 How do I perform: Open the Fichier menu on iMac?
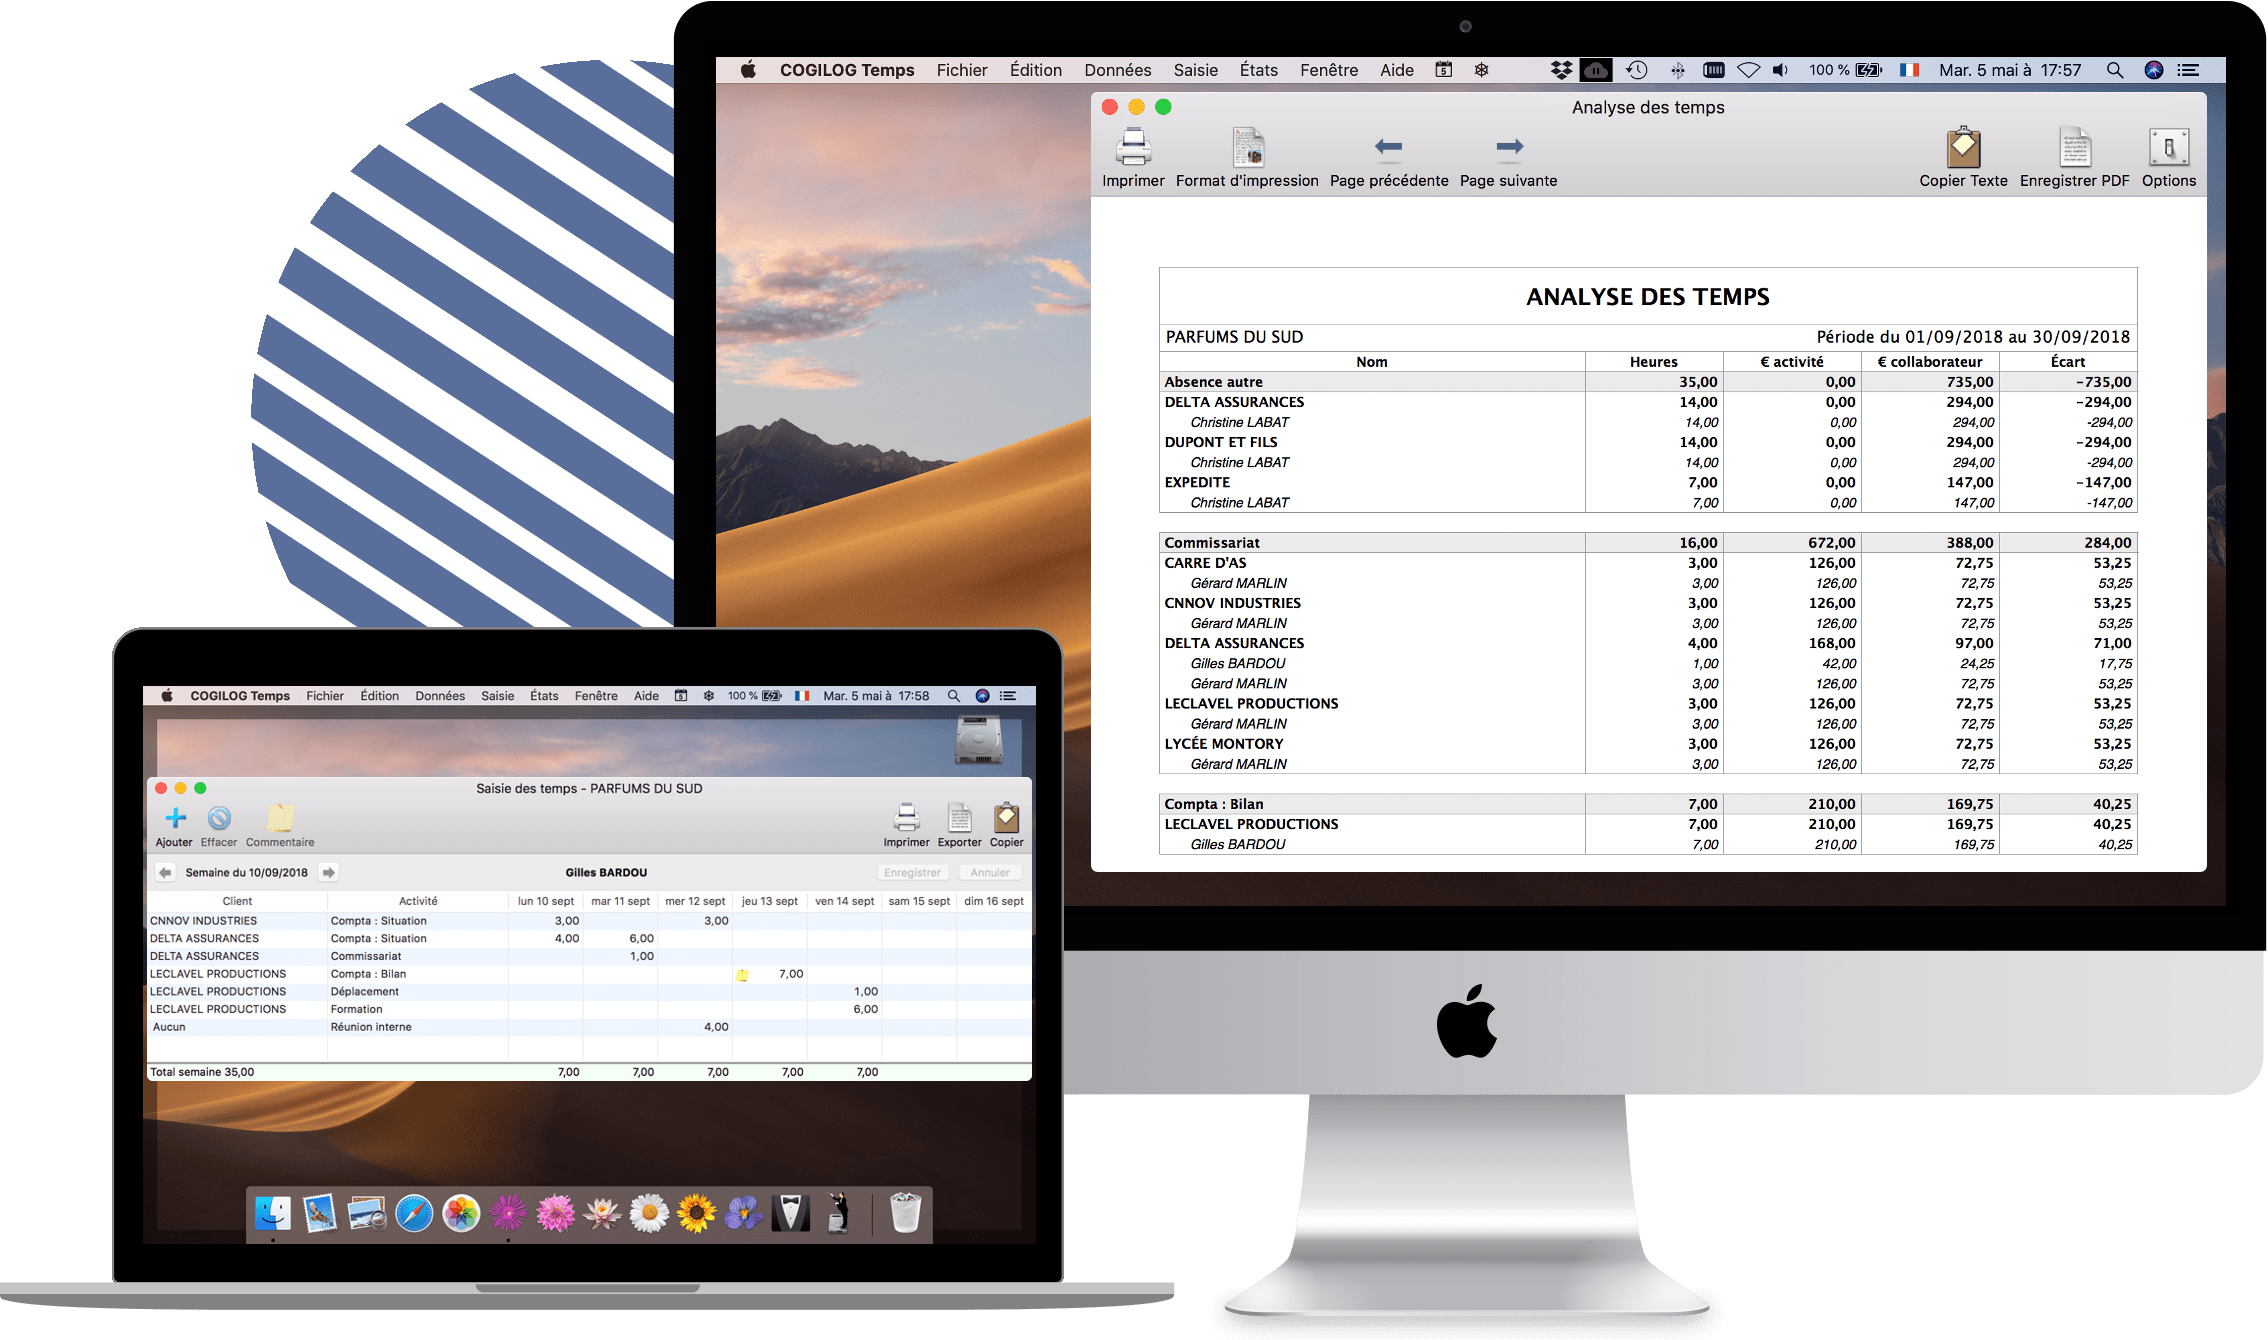(x=962, y=70)
